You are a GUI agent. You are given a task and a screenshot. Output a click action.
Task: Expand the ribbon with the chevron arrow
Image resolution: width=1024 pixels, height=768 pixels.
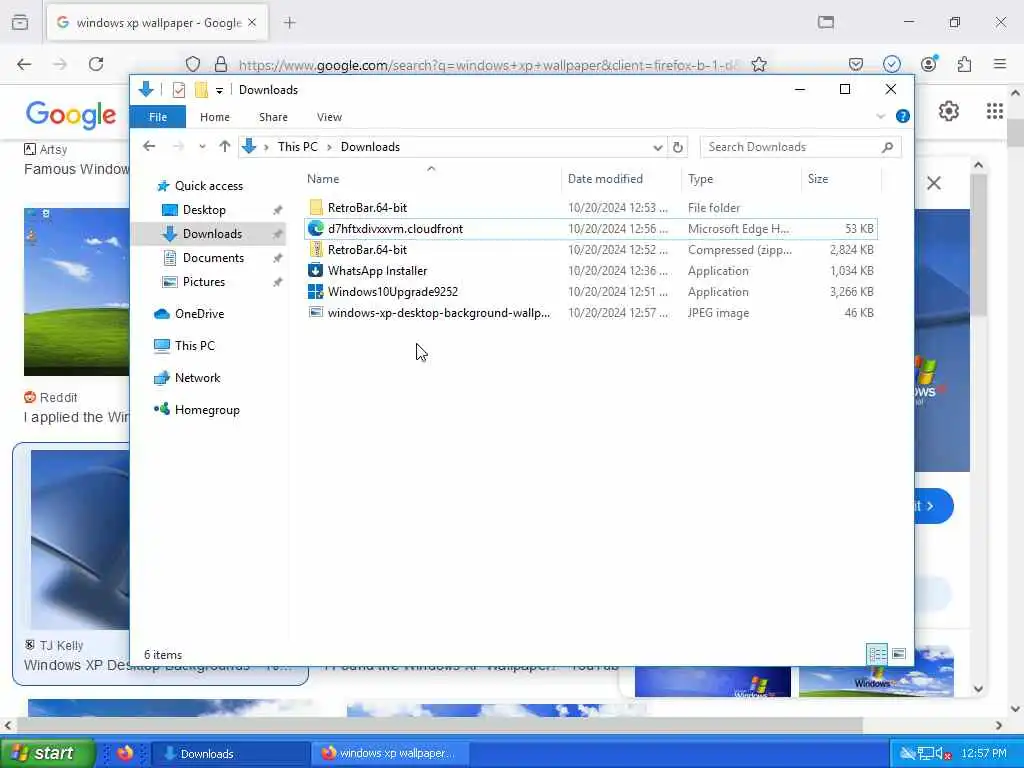tap(880, 116)
